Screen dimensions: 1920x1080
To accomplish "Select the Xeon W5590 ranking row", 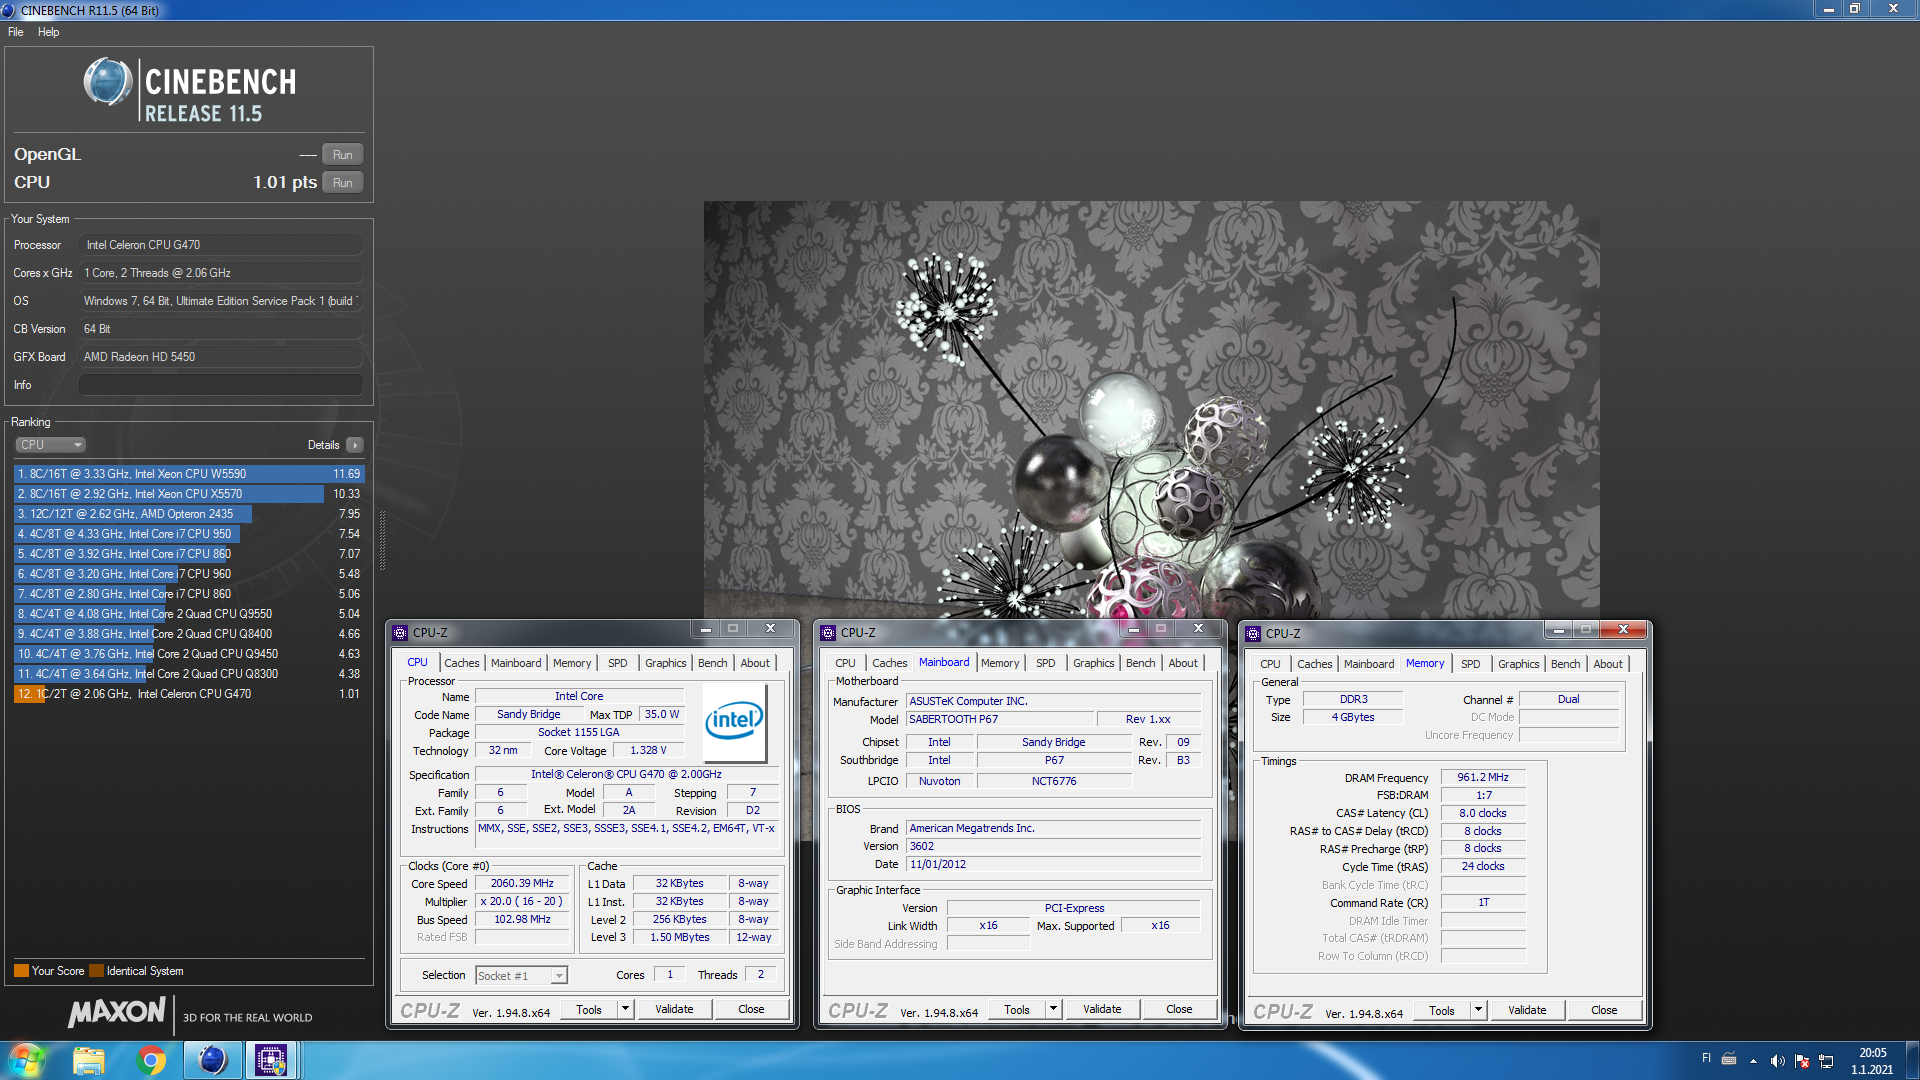I will 189,474.
